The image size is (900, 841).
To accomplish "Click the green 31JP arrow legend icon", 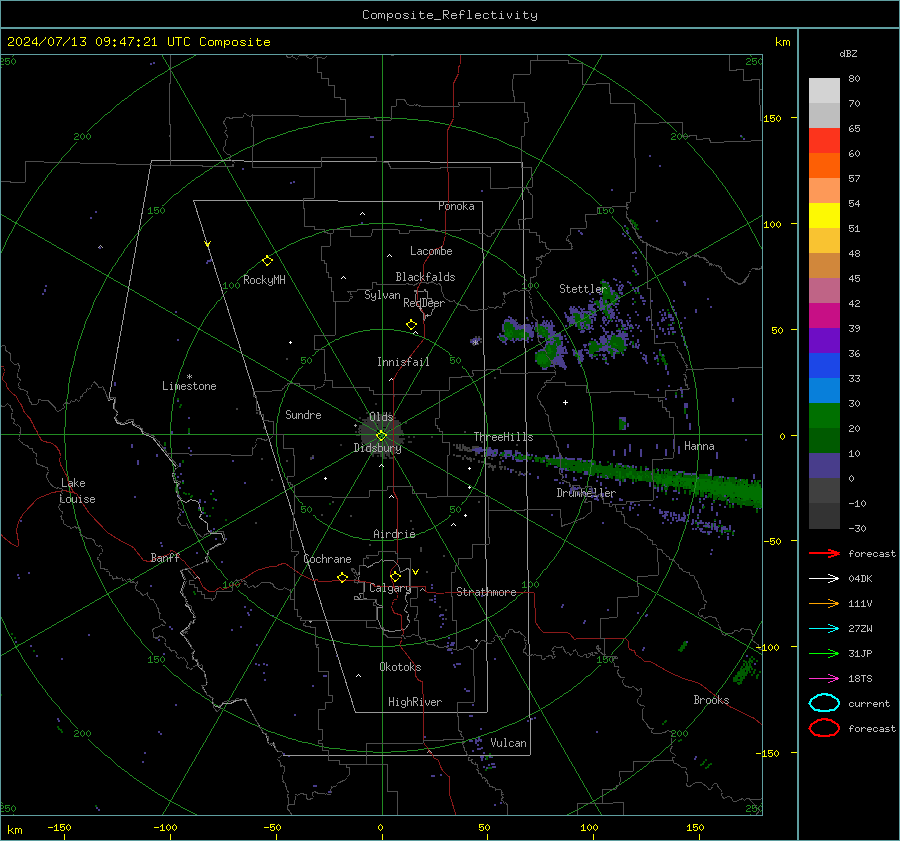I will [824, 653].
